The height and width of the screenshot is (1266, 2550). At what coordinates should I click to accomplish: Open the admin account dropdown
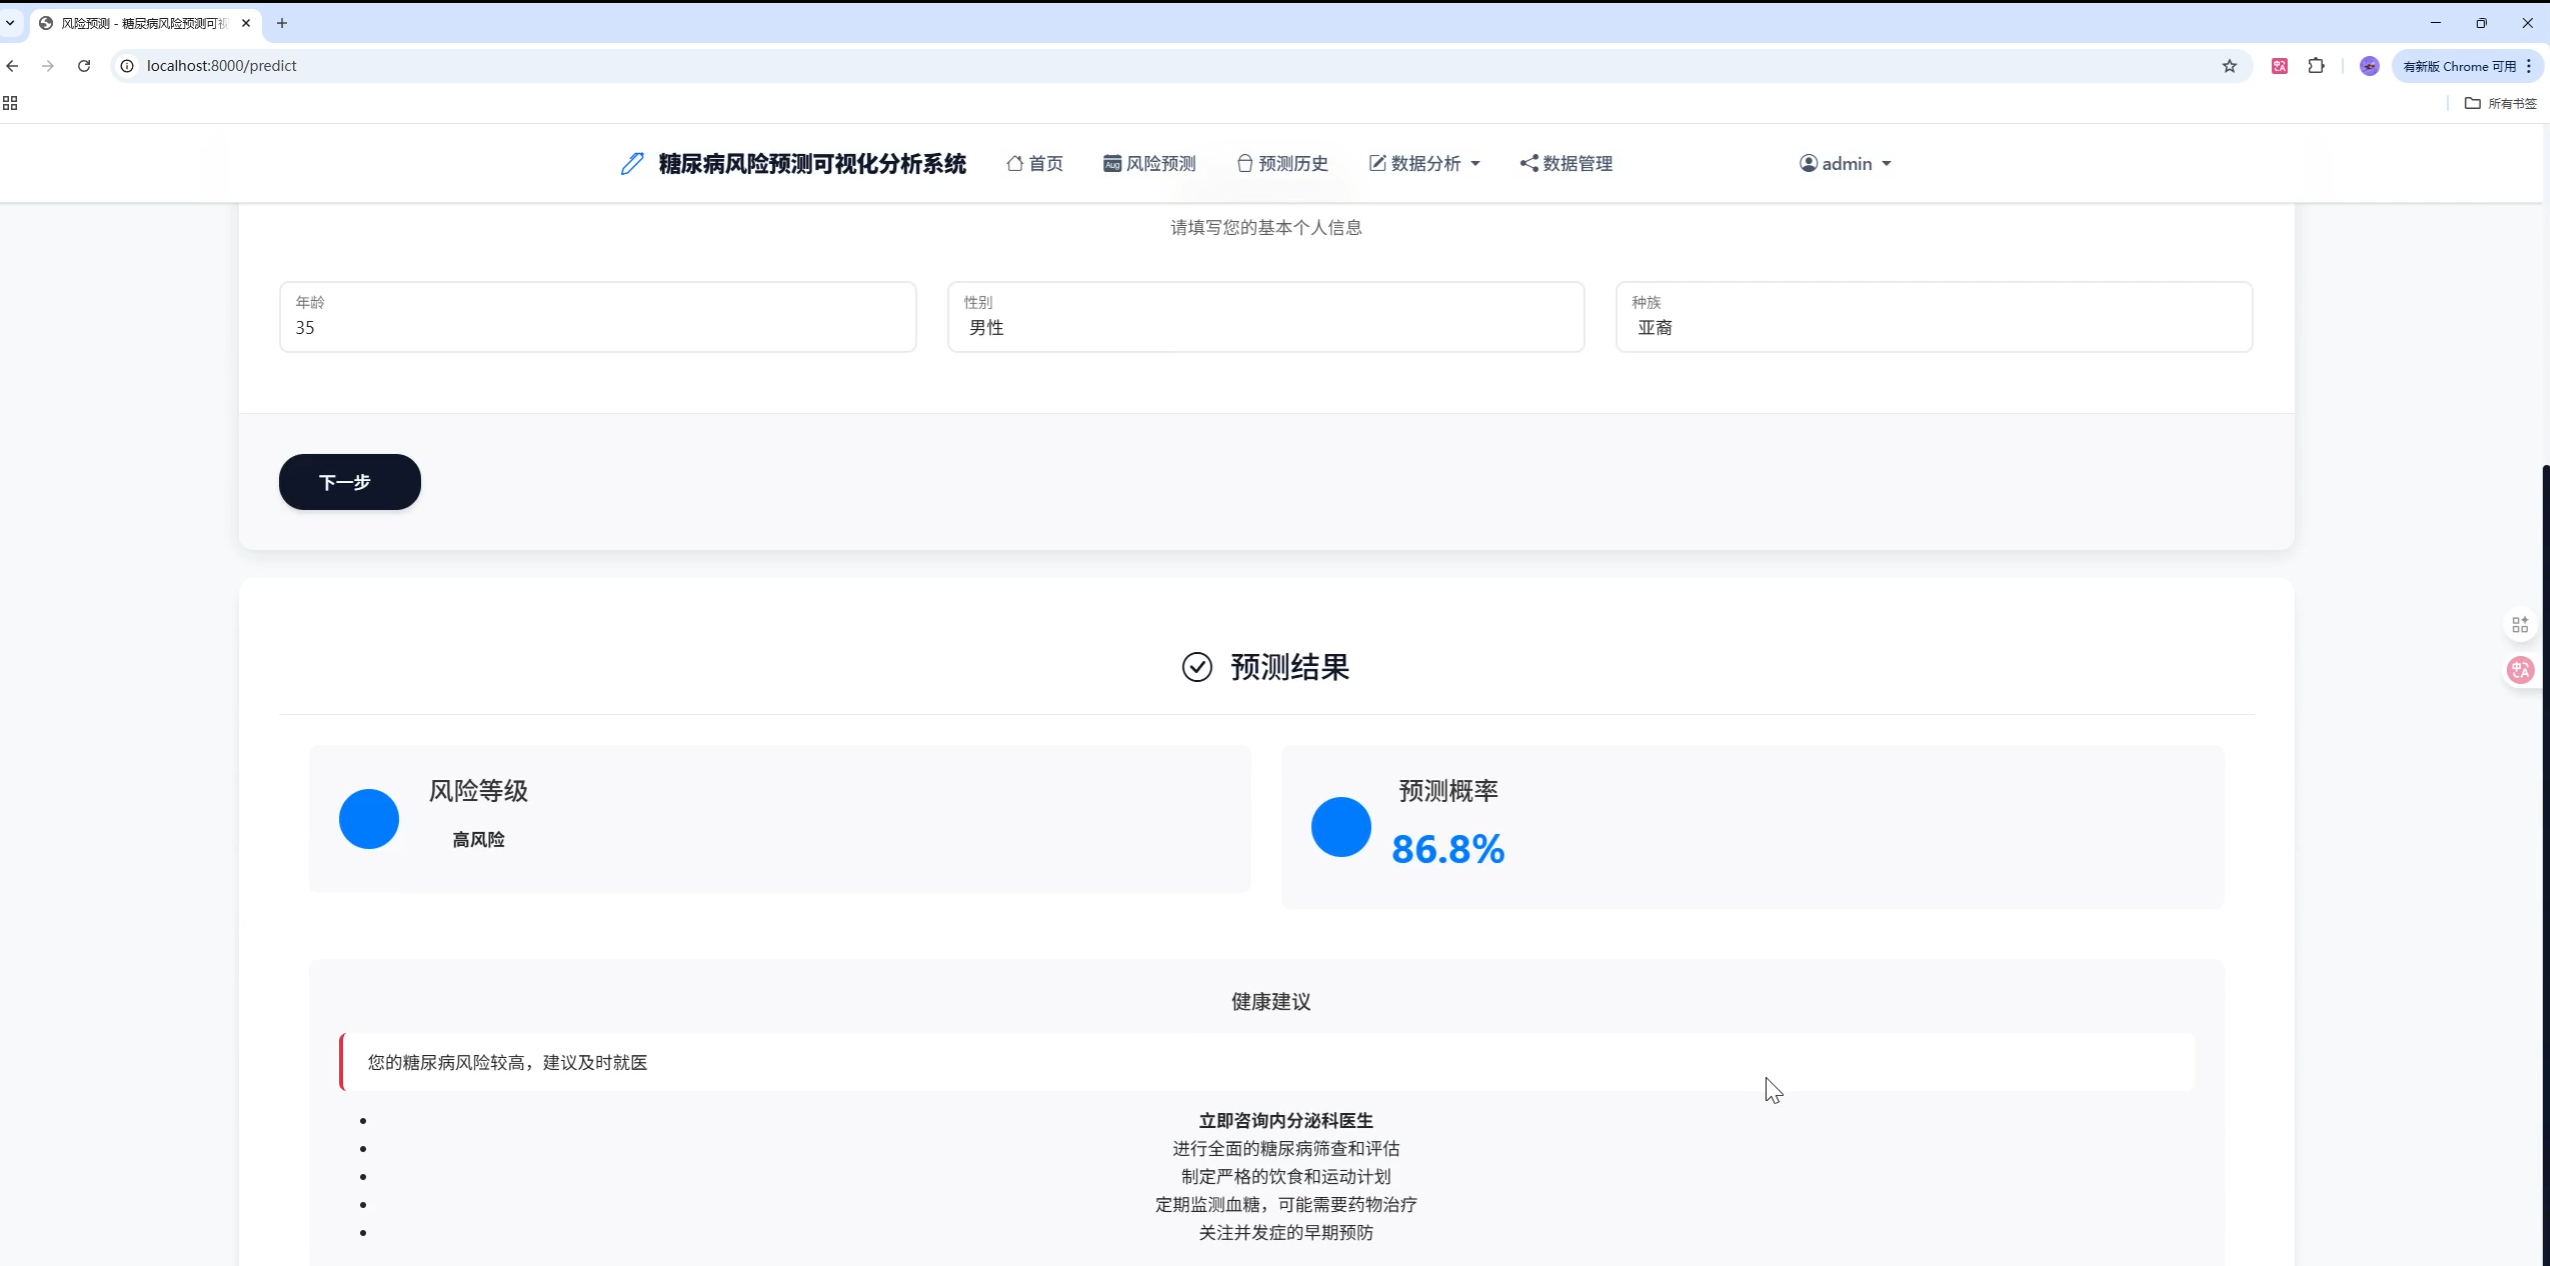[1846, 163]
